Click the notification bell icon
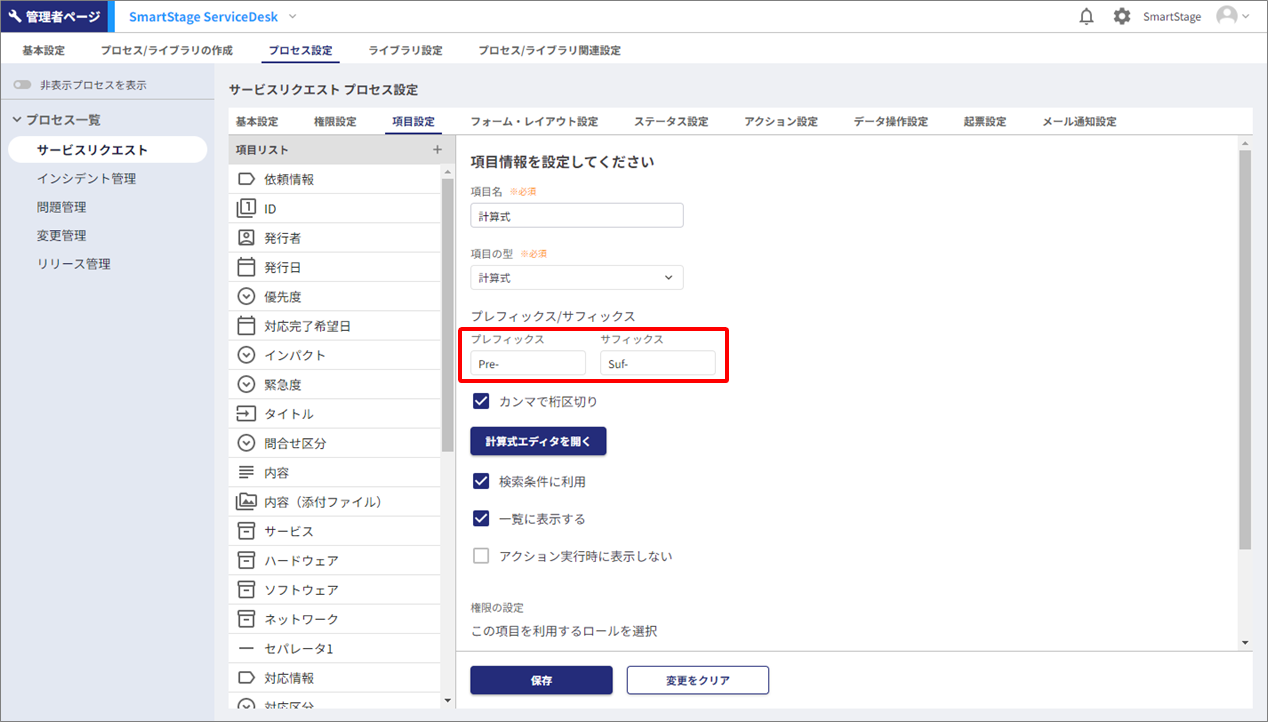 click(x=1087, y=17)
